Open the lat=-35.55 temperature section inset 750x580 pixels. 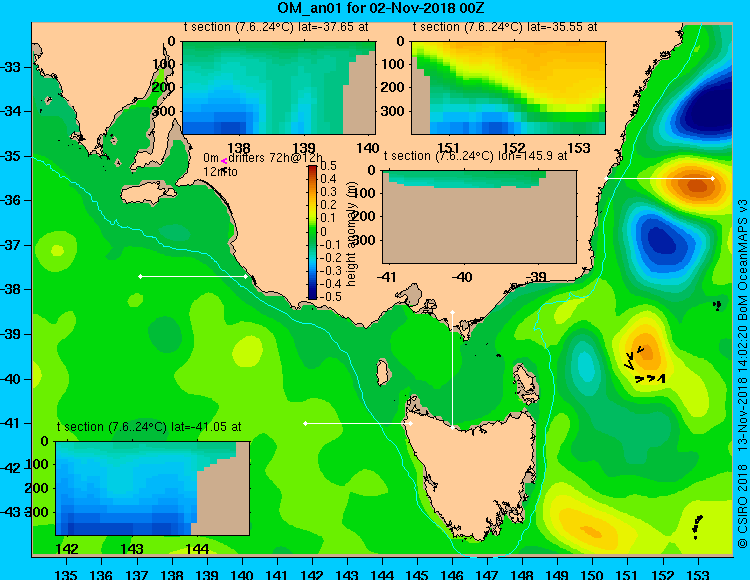pyautogui.click(x=508, y=88)
